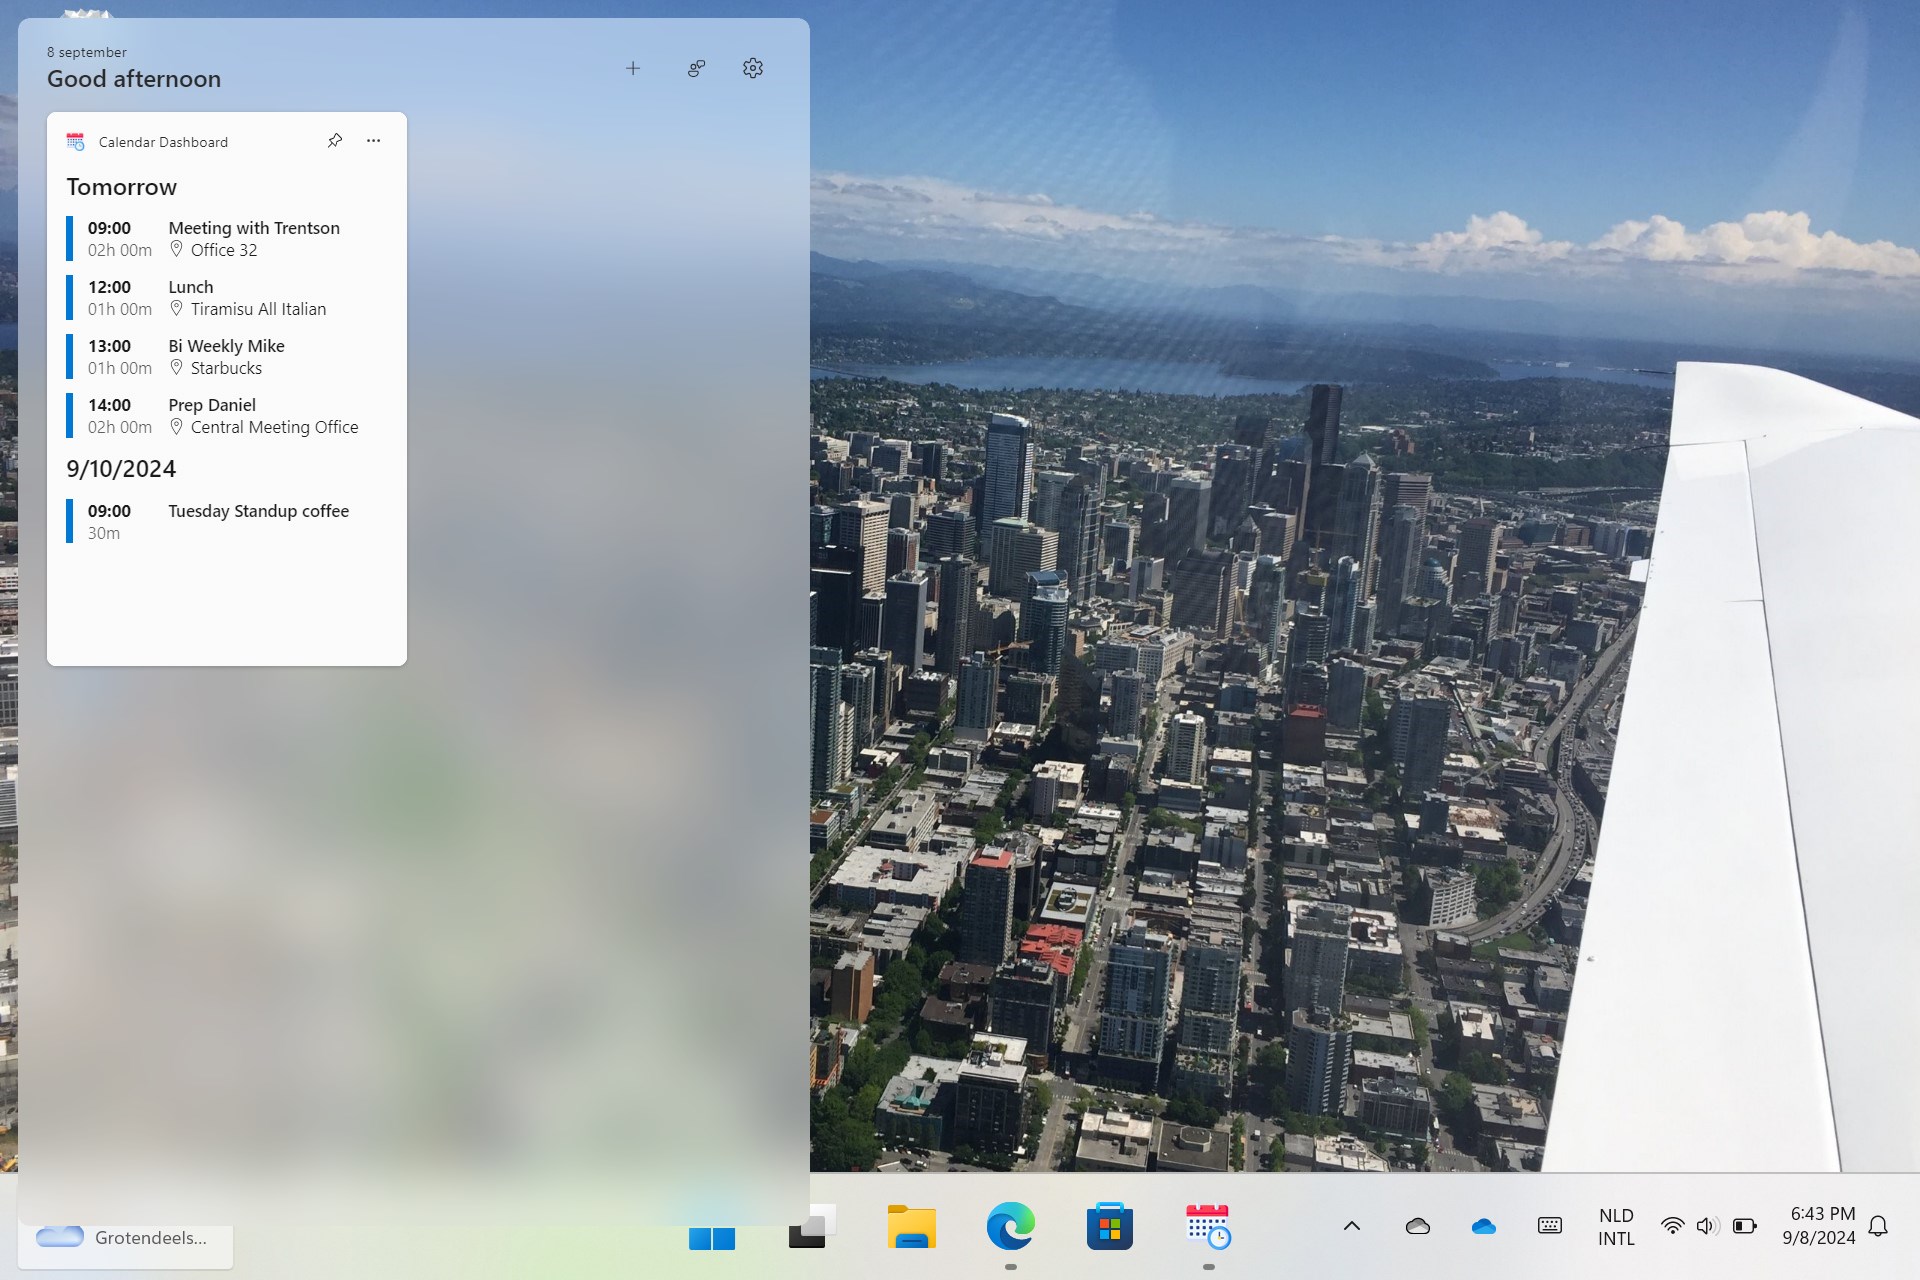Open the notification bell icon

click(x=1878, y=1226)
